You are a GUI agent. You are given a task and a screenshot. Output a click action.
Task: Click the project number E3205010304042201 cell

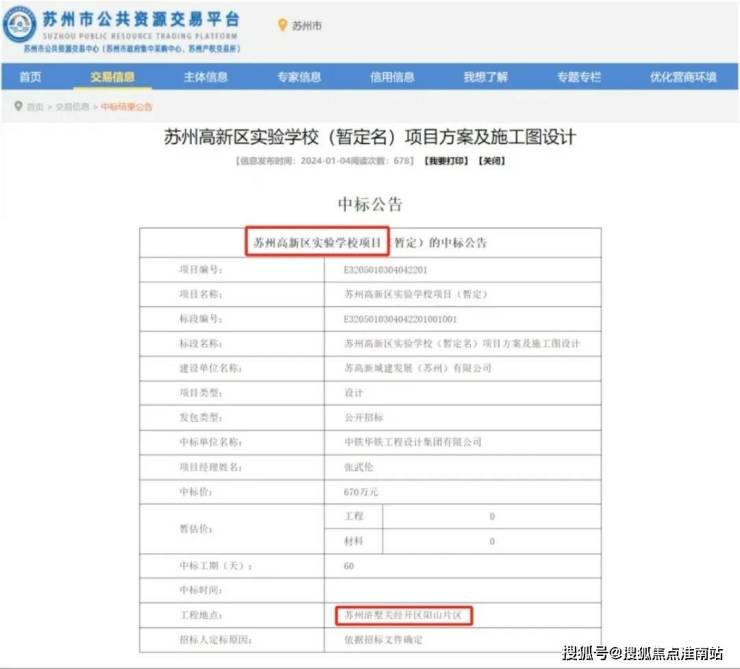click(385, 269)
